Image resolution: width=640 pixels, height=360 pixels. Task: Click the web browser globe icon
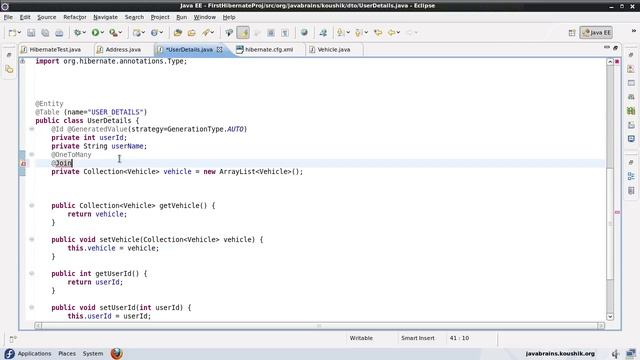304,33
